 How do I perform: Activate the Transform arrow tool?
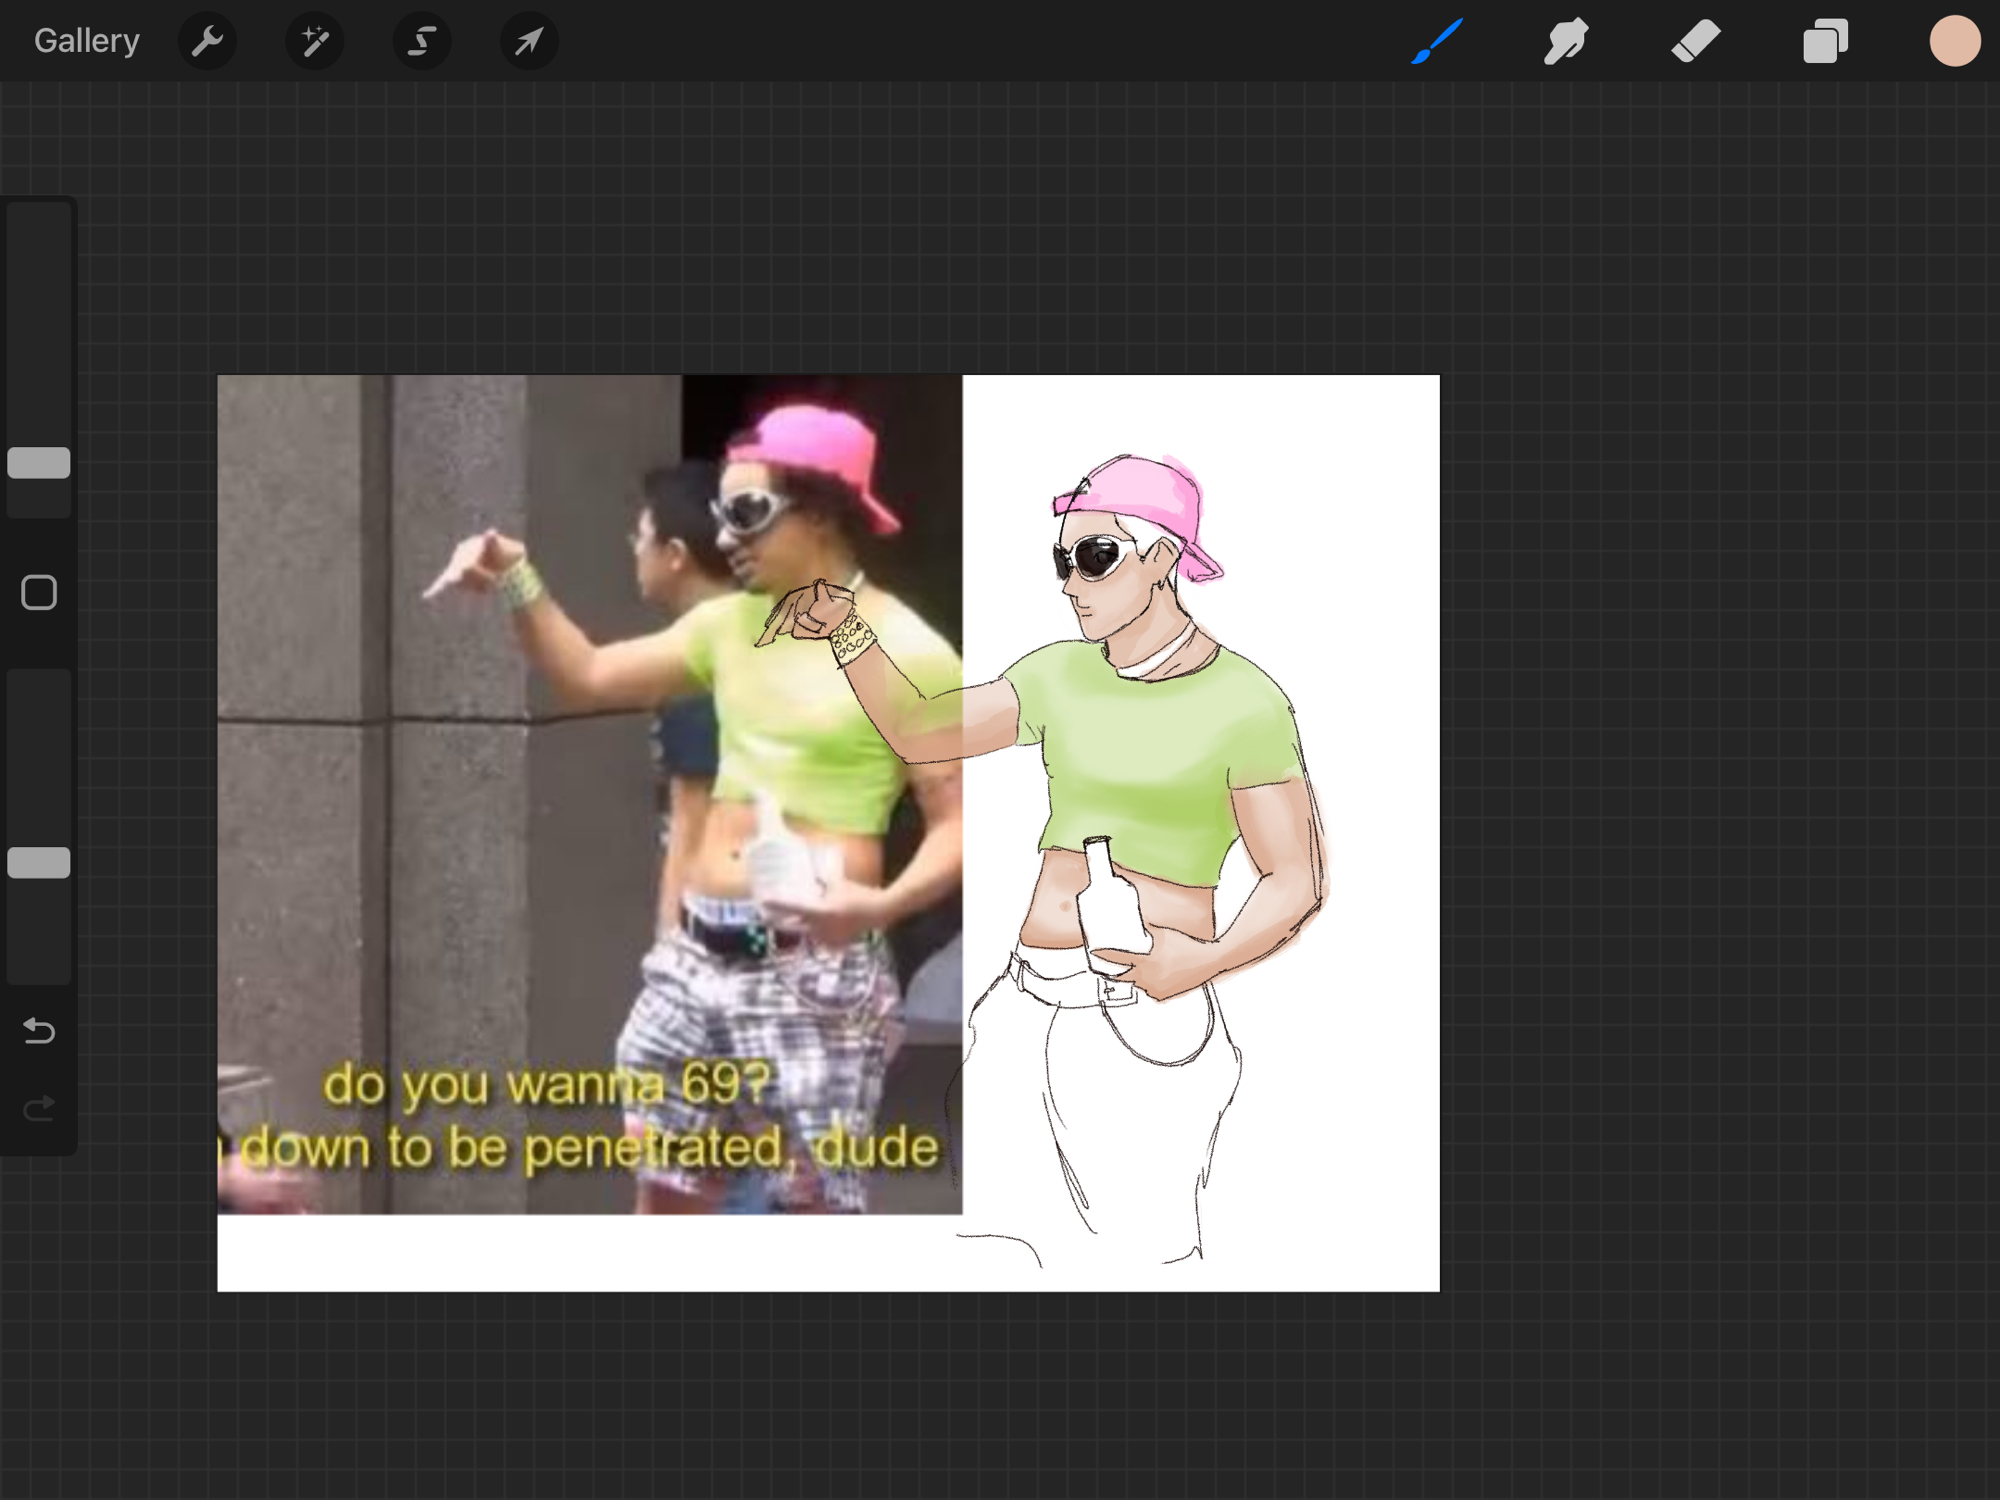pos(529,41)
